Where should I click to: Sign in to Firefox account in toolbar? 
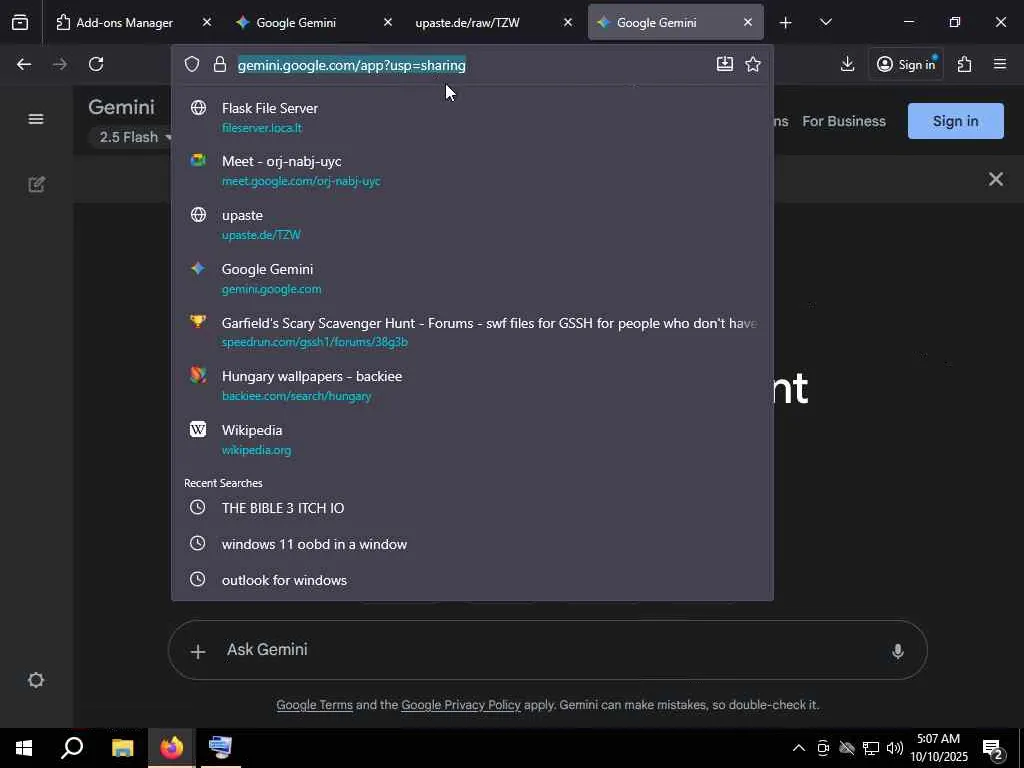coord(906,64)
